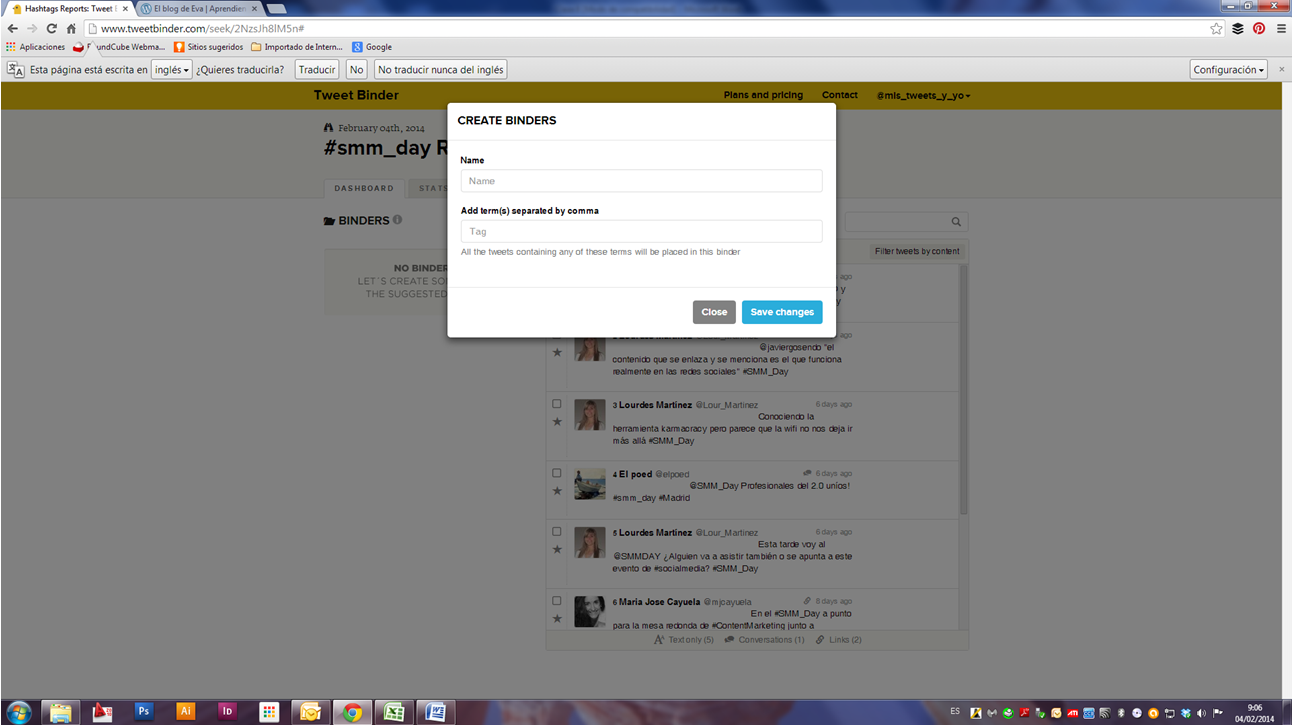The image size is (1292, 725).
Task: Check the box for tweet 3 by Lourdes Martinez
Action: tap(557, 404)
